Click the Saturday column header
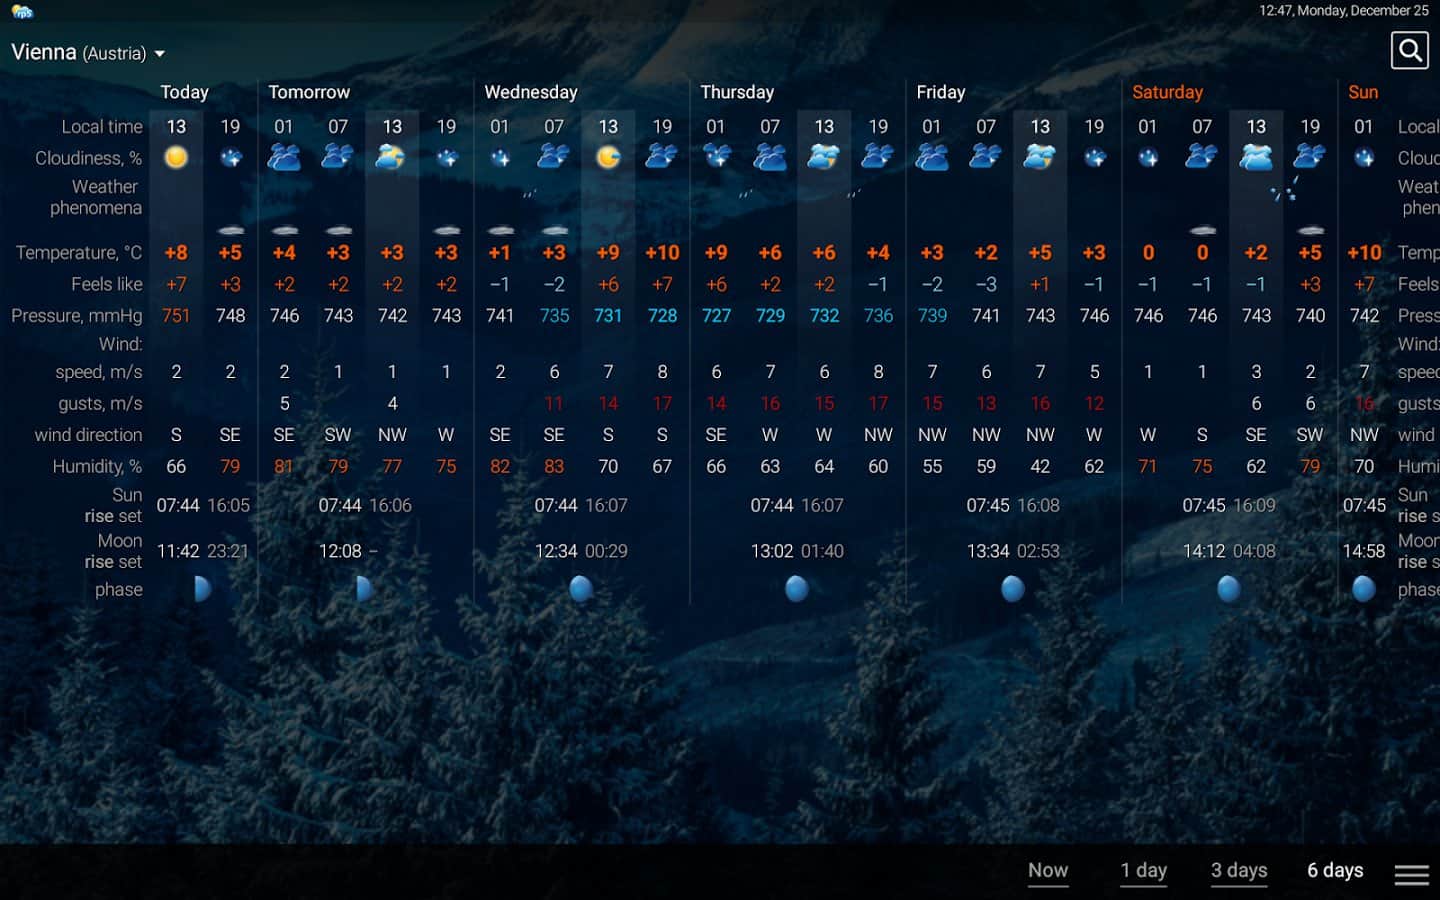The width and height of the screenshot is (1440, 900). click(1167, 92)
